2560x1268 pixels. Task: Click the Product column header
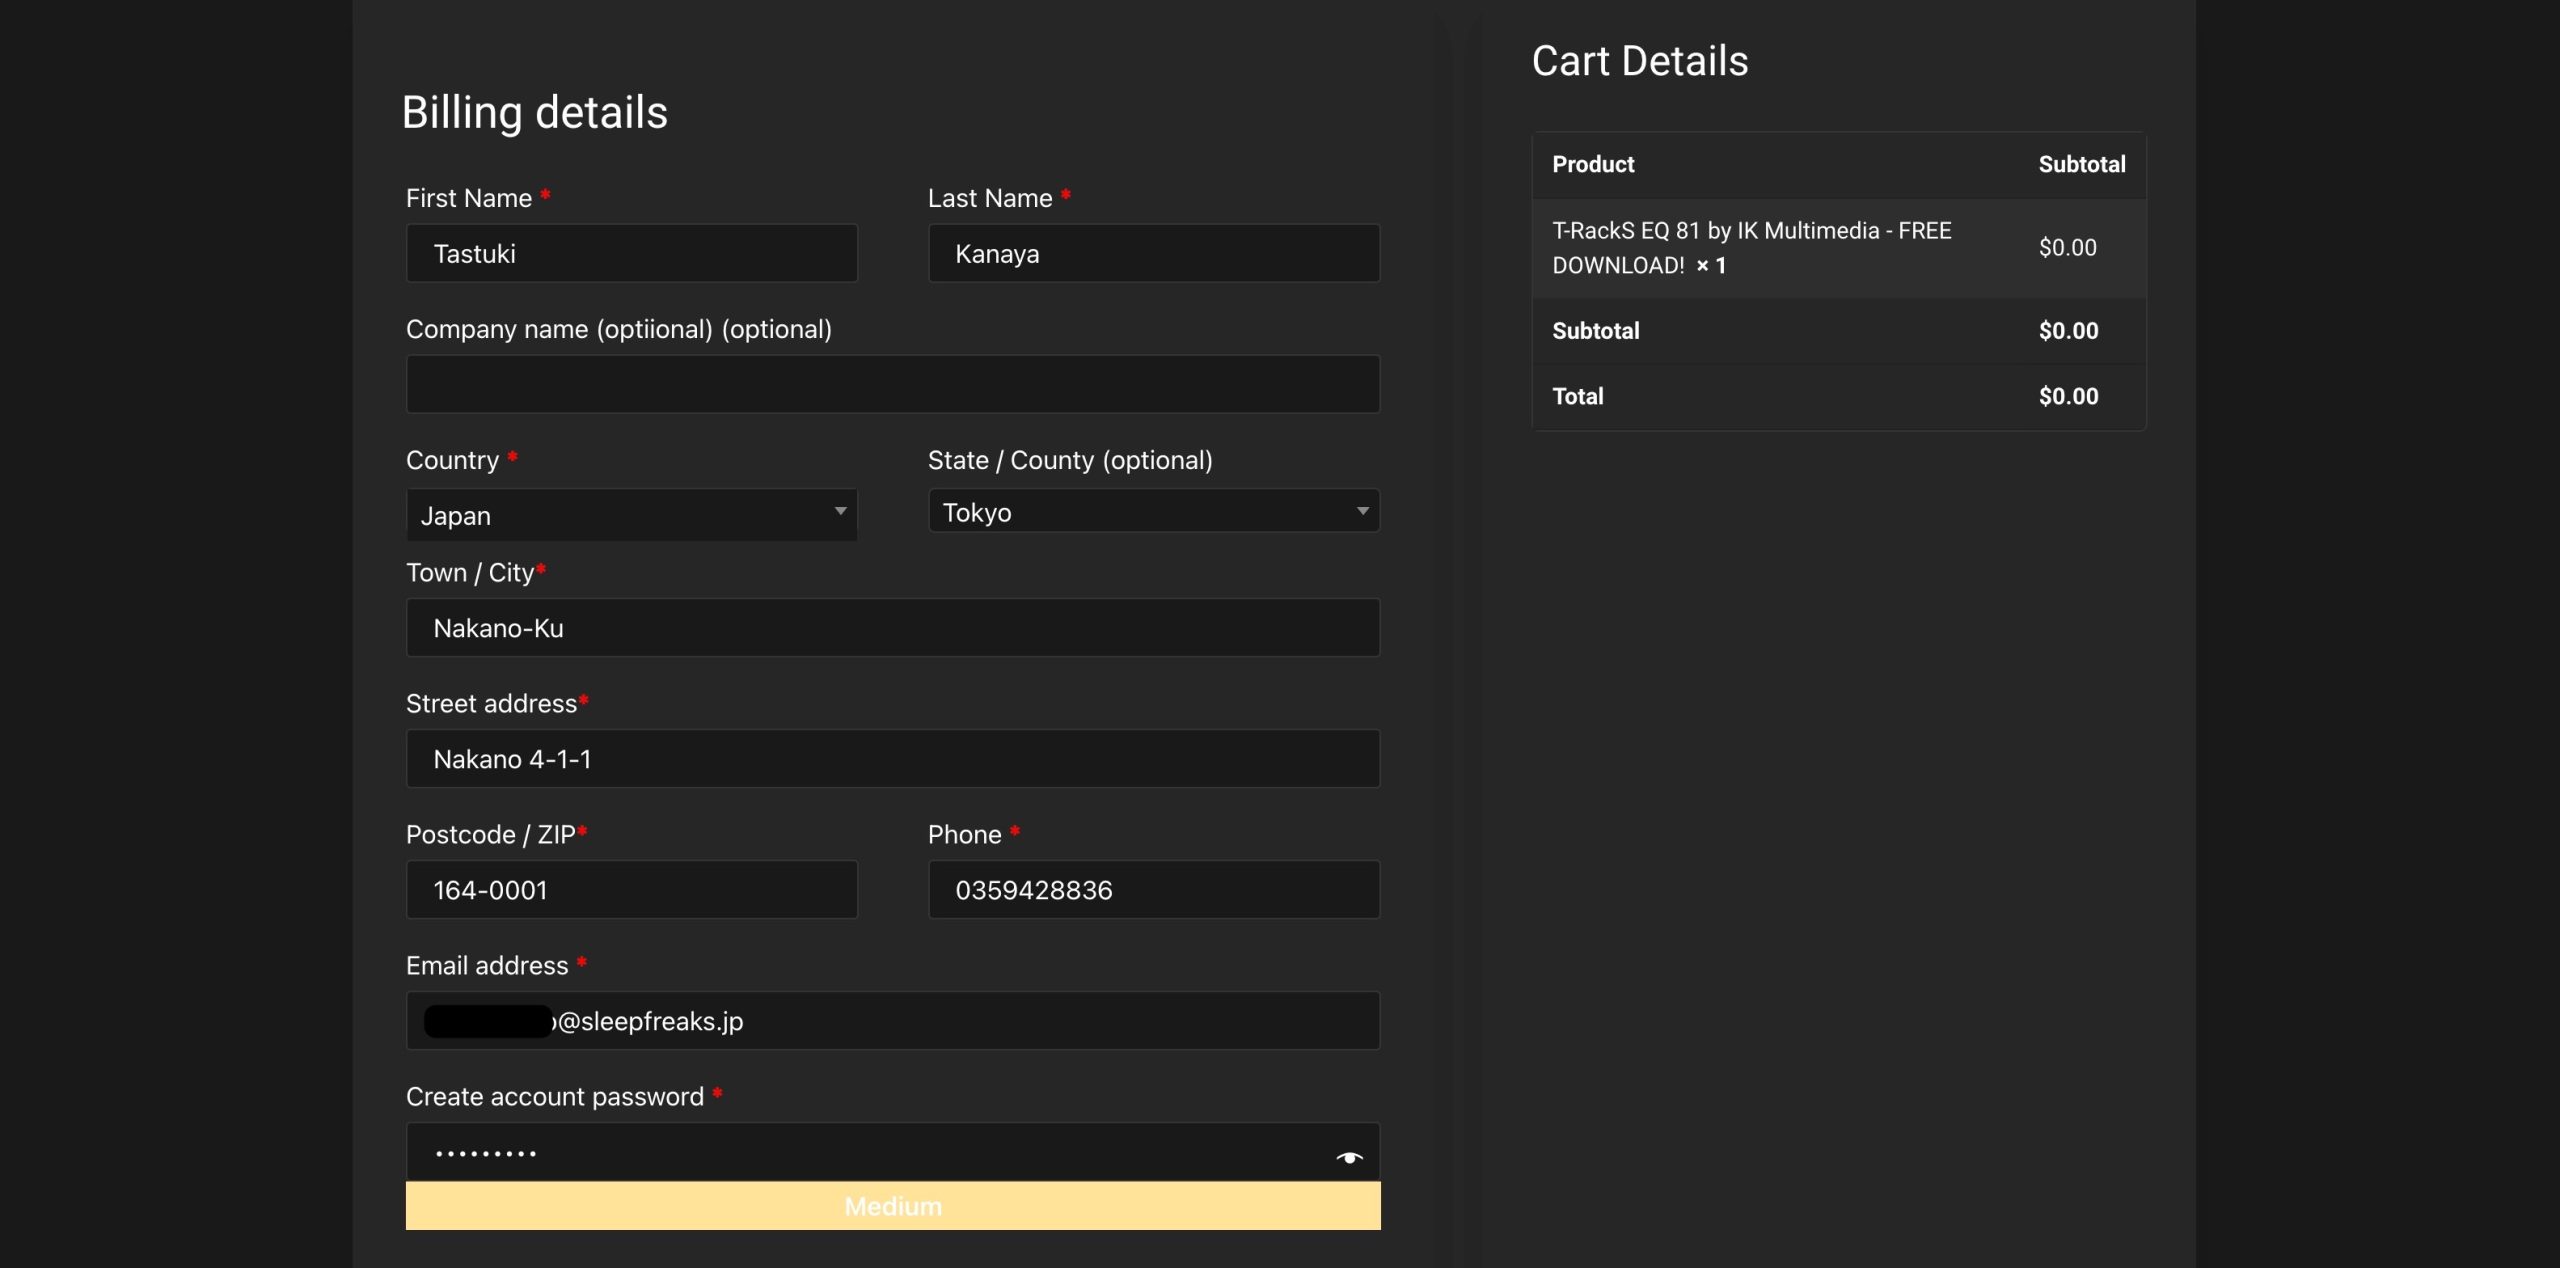(x=1593, y=164)
